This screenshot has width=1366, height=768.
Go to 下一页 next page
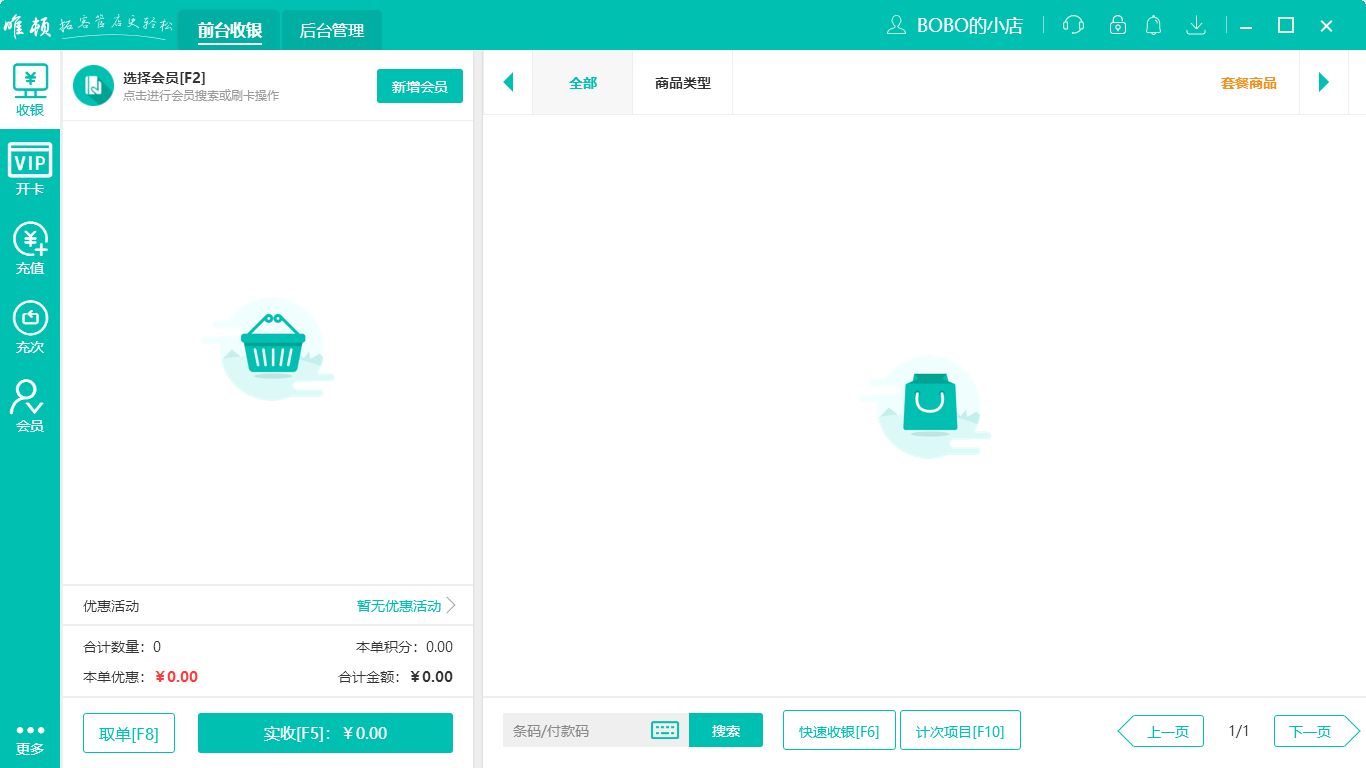pyautogui.click(x=1317, y=731)
